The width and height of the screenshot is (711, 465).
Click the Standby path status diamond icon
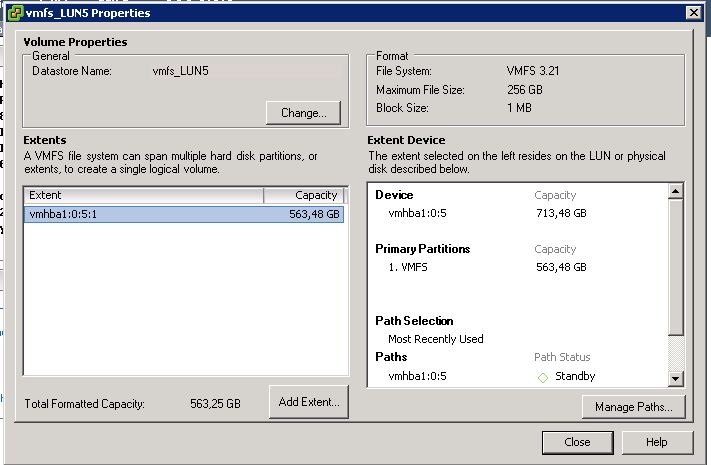[542, 377]
